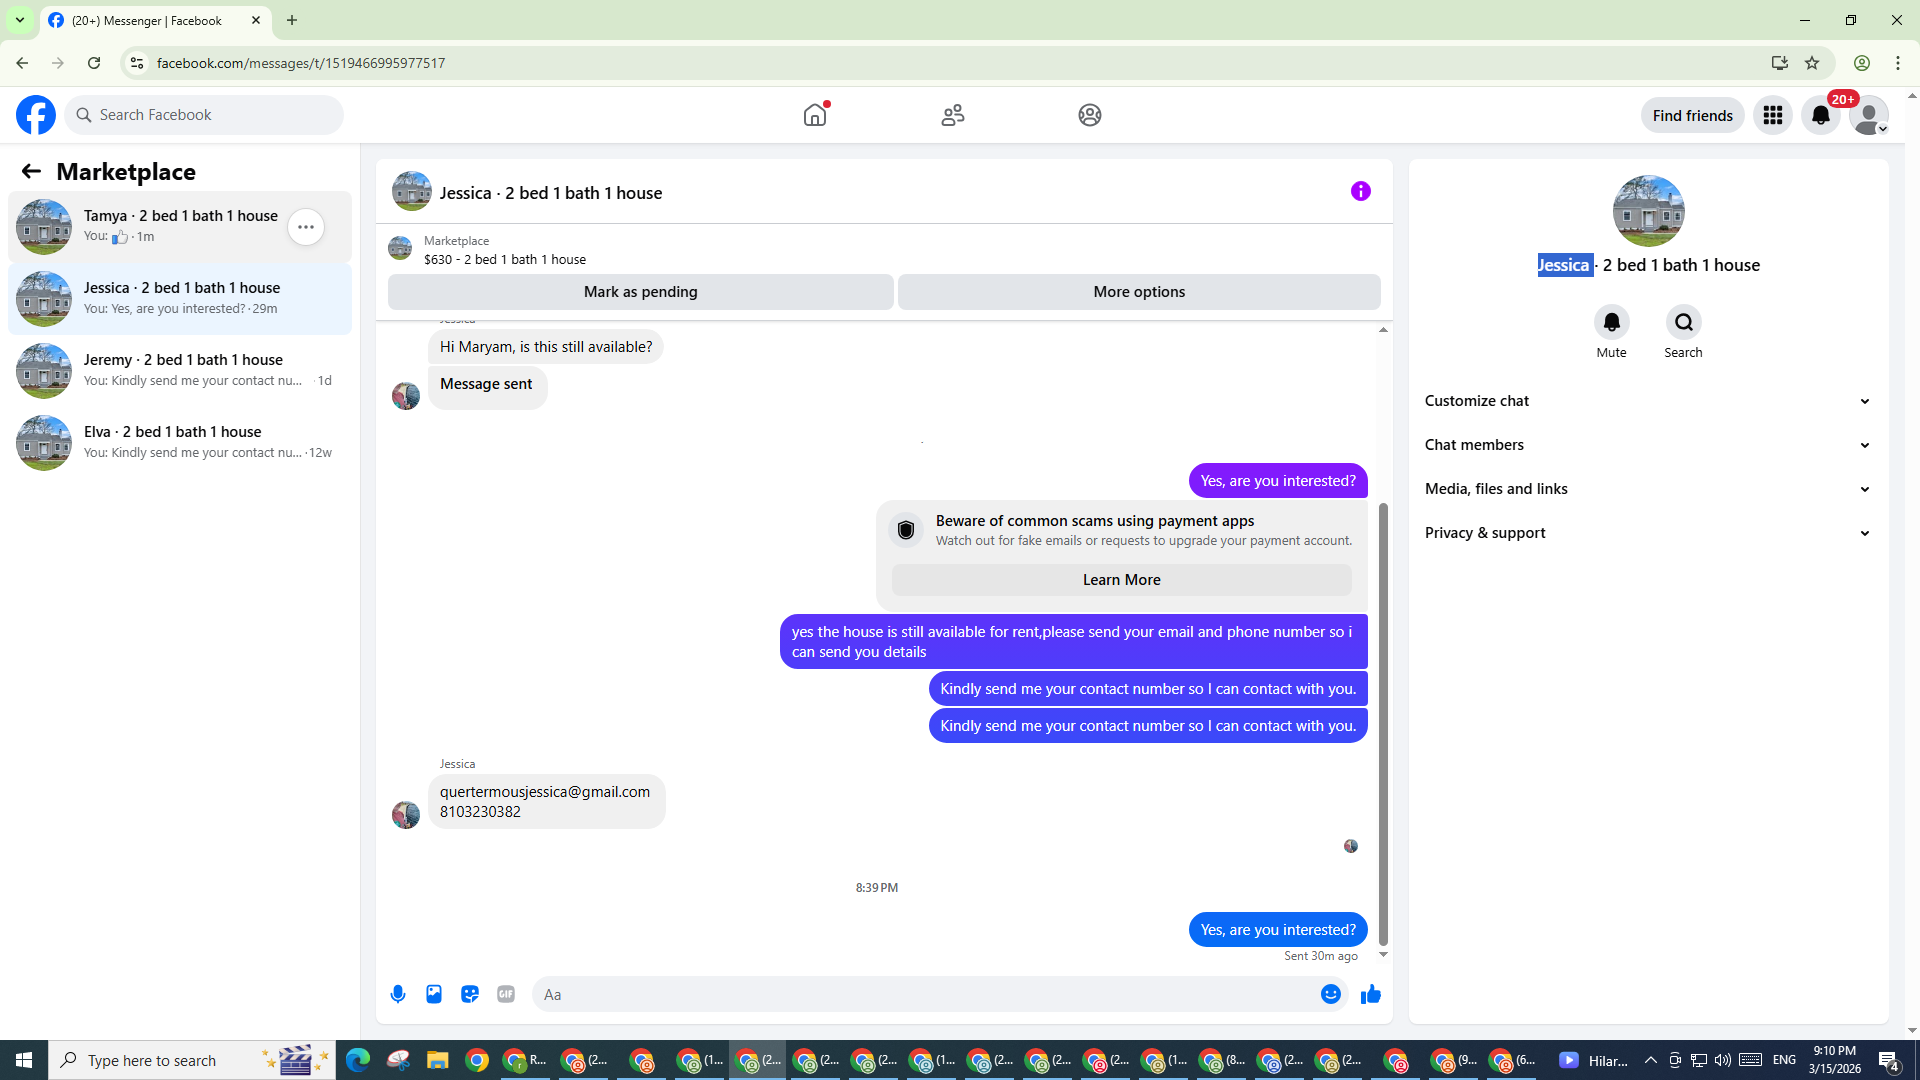Expand Chat members section

[x=1648, y=445]
